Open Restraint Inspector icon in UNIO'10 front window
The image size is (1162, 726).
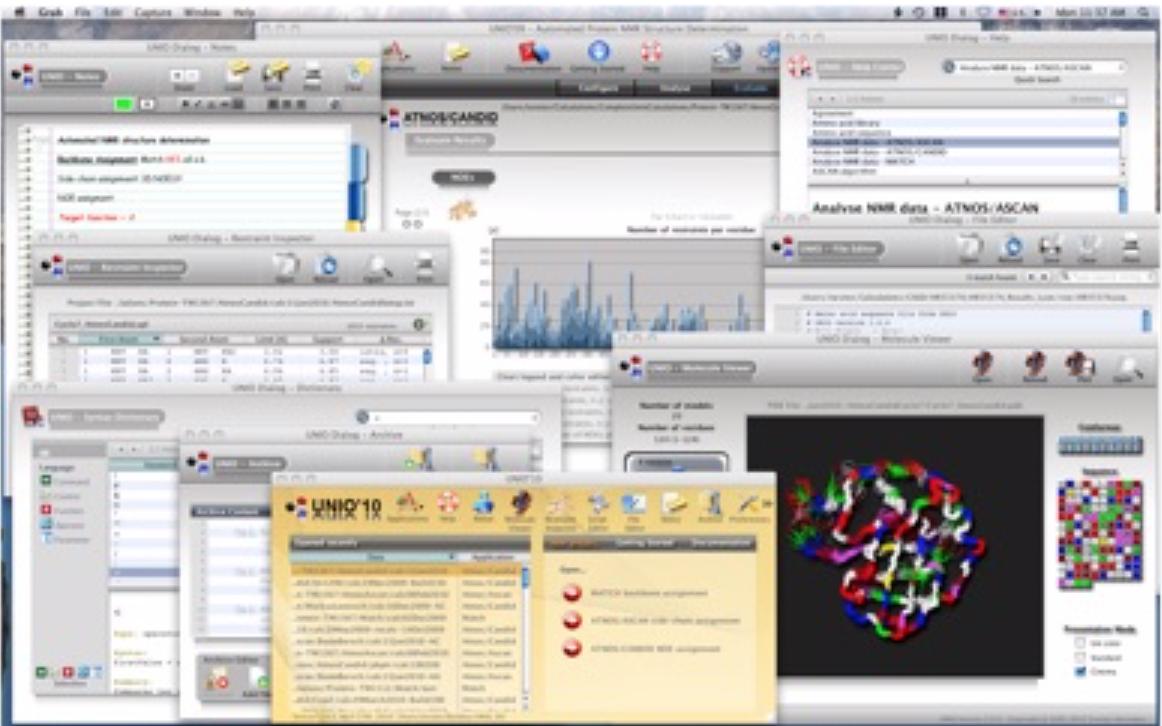(x=560, y=508)
